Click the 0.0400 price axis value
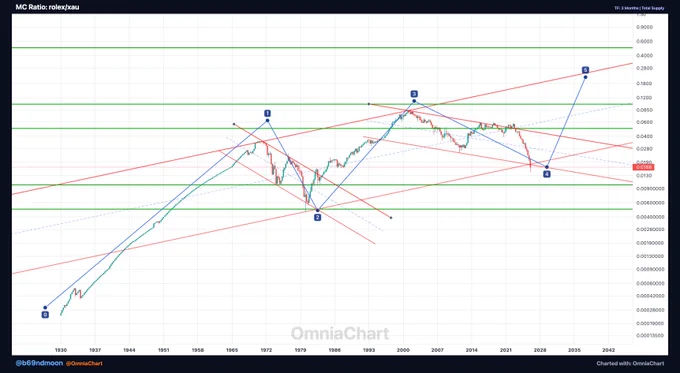The width and height of the screenshot is (680, 373). [644, 136]
